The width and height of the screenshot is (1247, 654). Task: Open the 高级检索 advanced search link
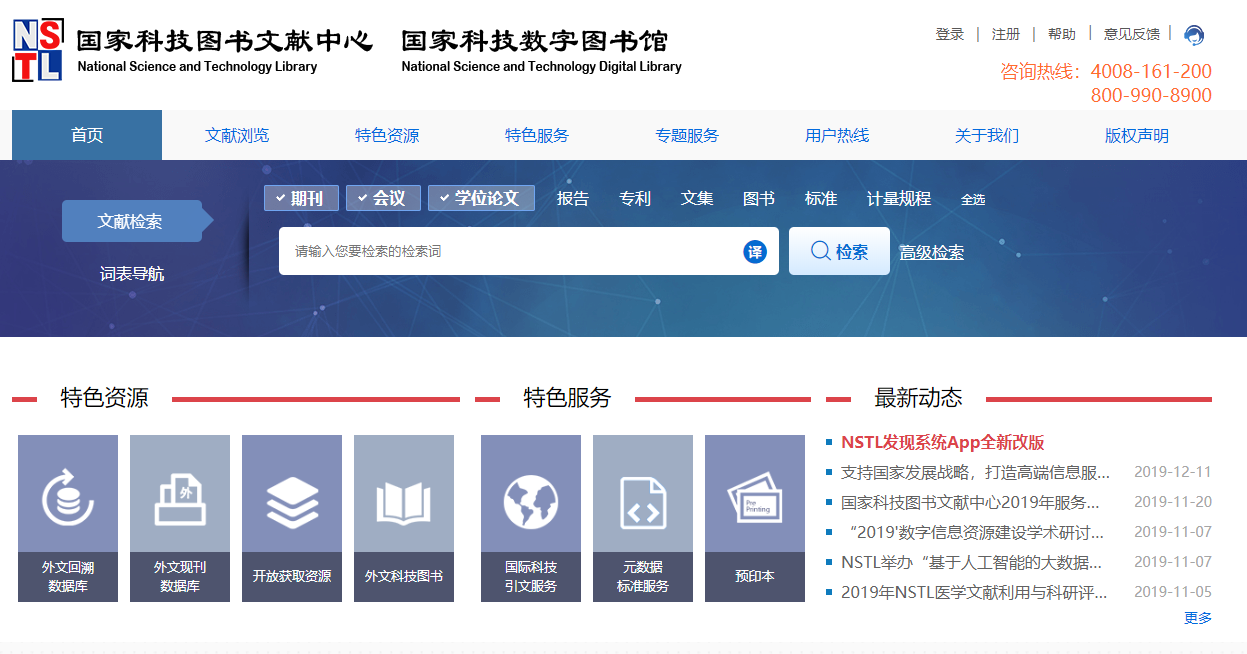click(x=931, y=253)
